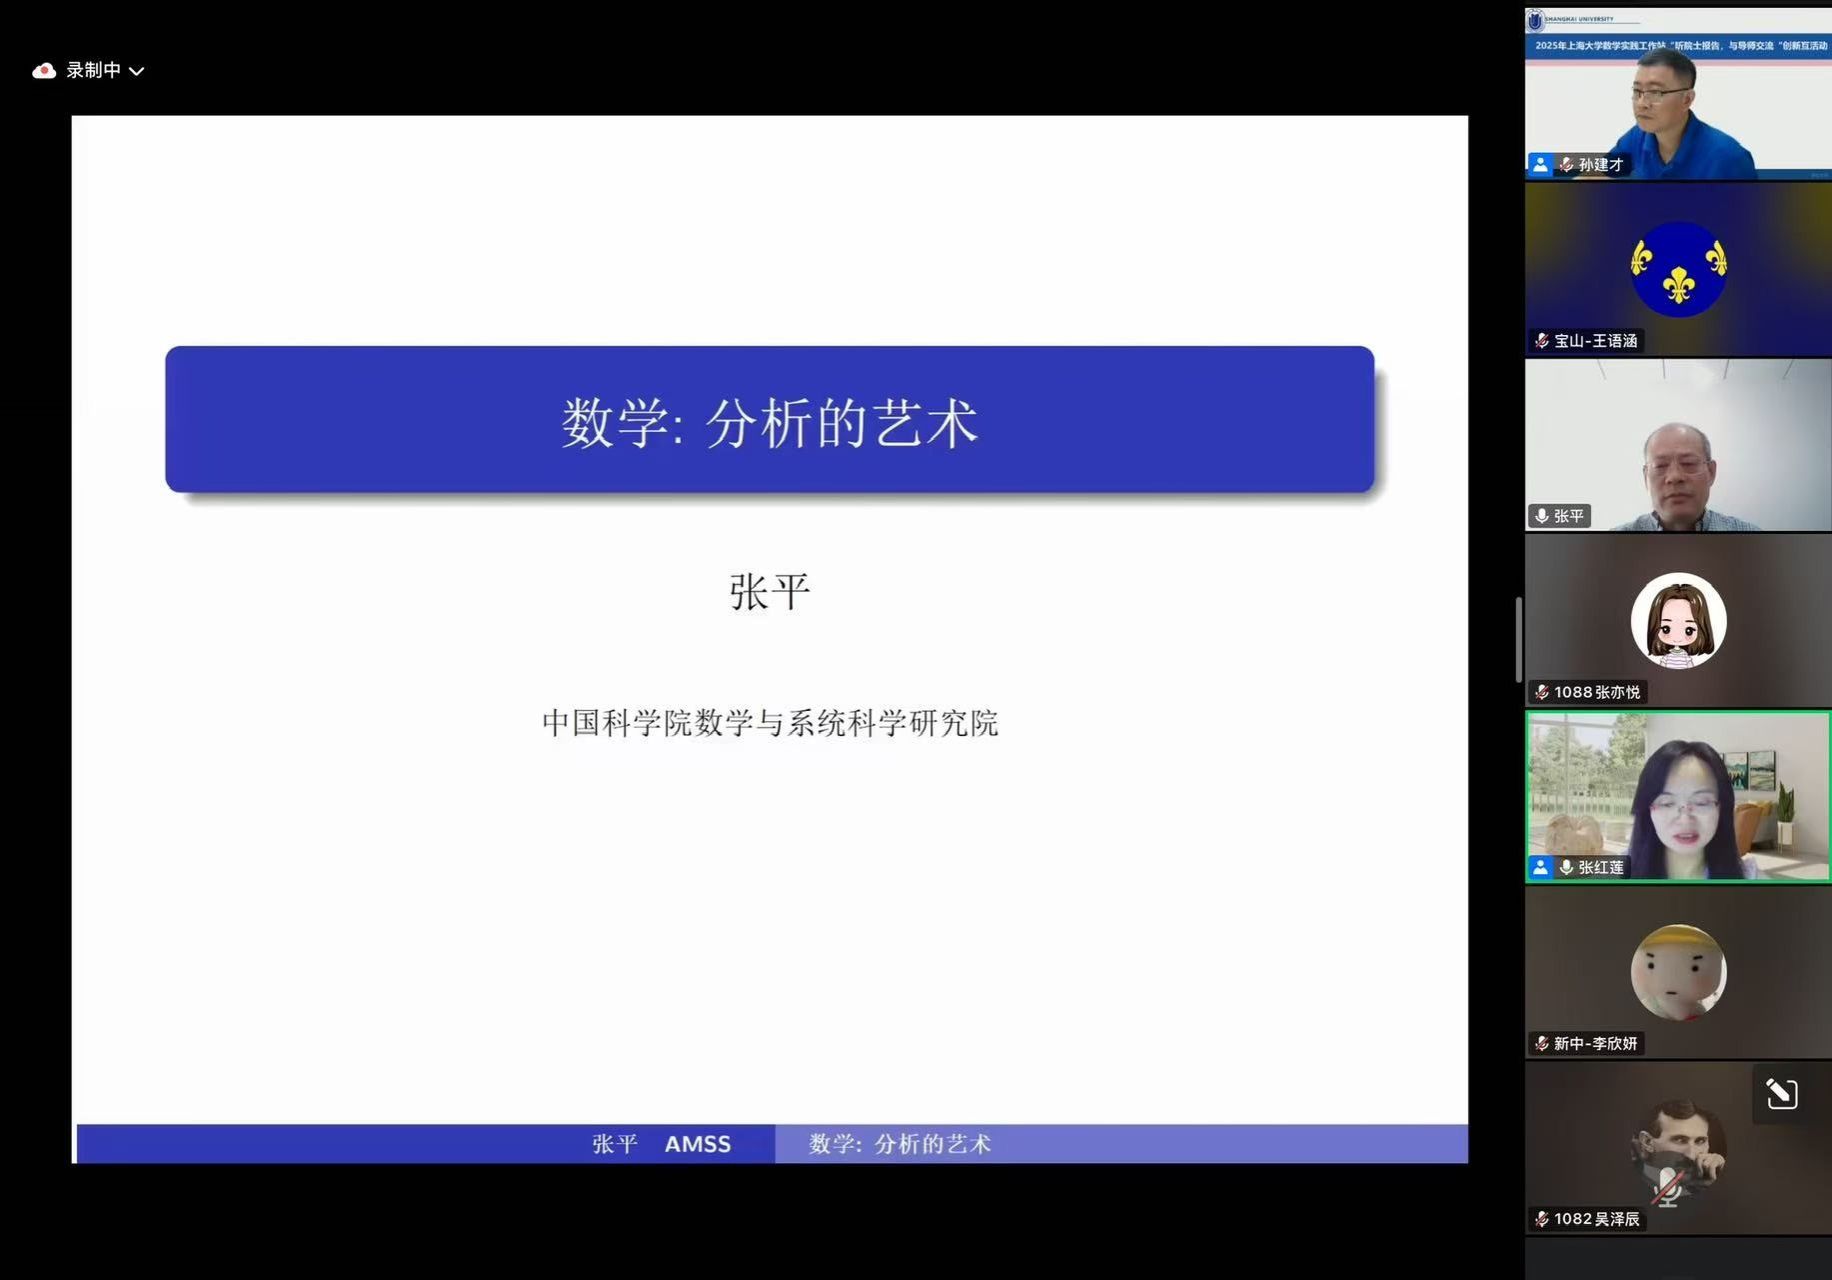The image size is (1832, 1280).
Task: Click the cartoon girl avatar of 1088张亦悦
Action: pos(1678,620)
